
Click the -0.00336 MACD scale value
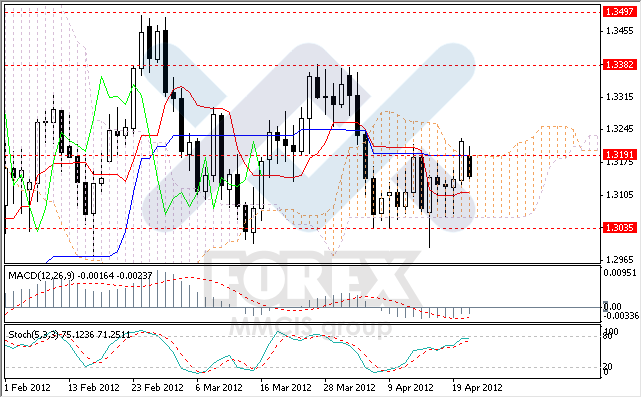(x=621, y=316)
